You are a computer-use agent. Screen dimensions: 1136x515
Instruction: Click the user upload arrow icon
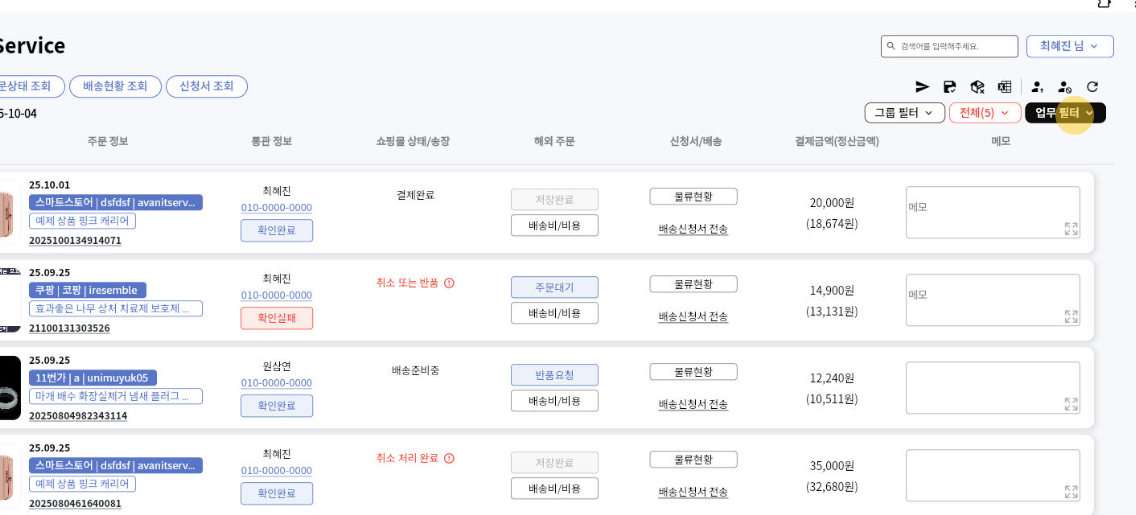point(1037,87)
